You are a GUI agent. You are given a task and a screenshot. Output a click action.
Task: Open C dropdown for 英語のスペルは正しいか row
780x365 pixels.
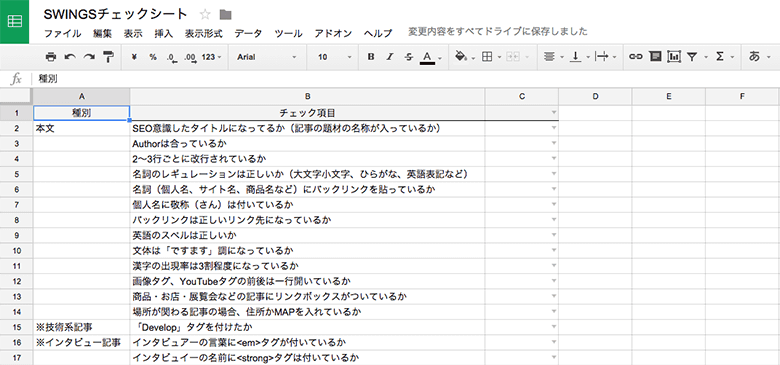pyautogui.click(x=553, y=236)
